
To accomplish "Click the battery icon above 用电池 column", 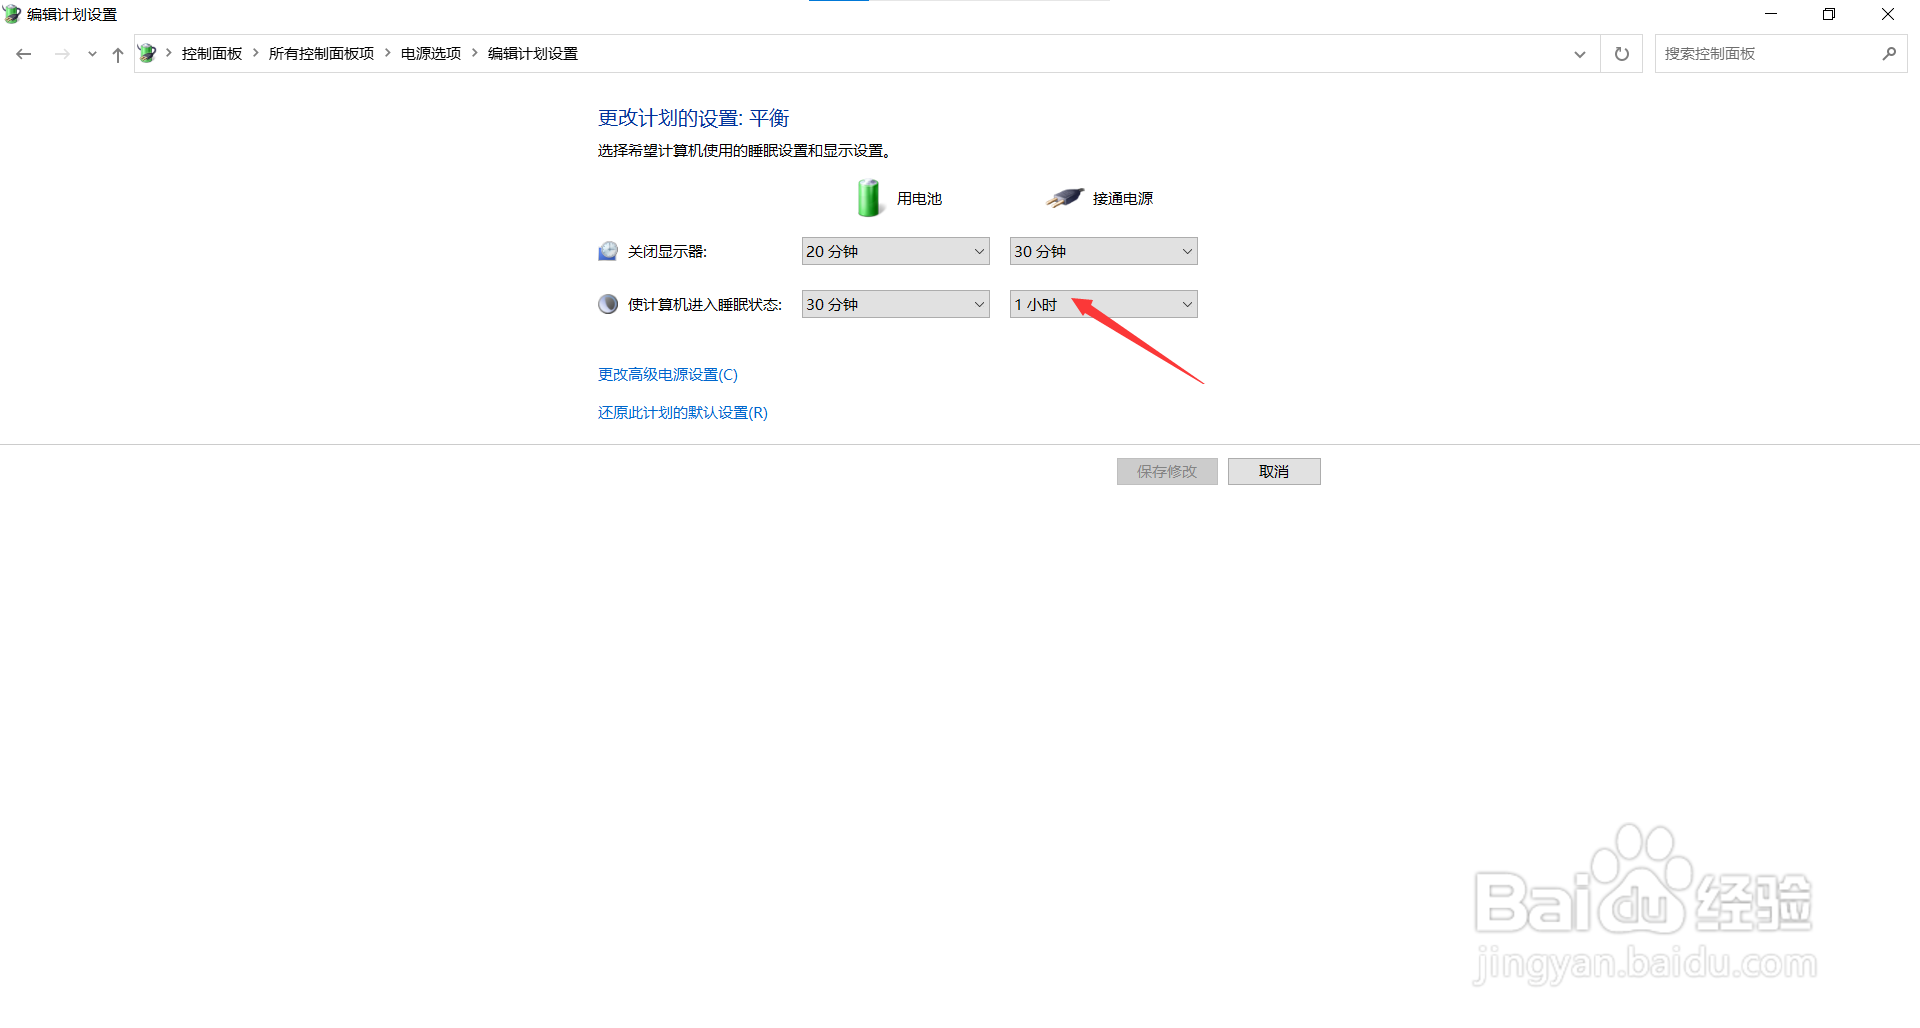I will coord(869,197).
